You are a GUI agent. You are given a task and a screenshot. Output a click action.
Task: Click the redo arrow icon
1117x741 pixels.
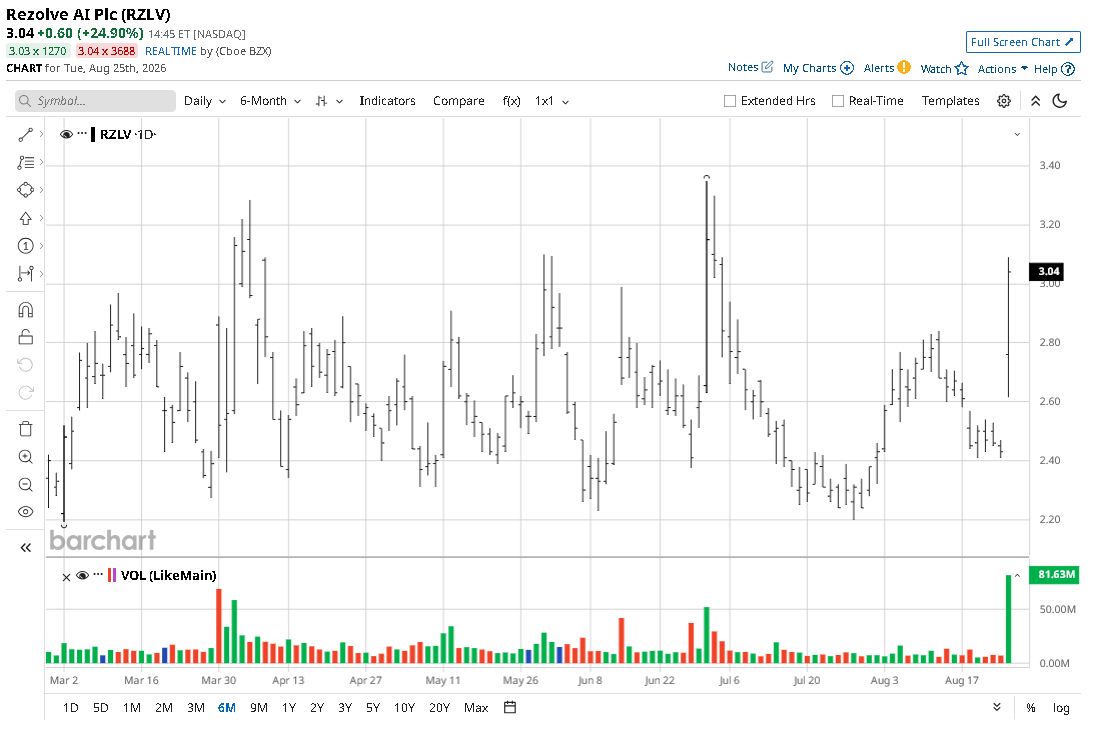(x=26, y=393)
